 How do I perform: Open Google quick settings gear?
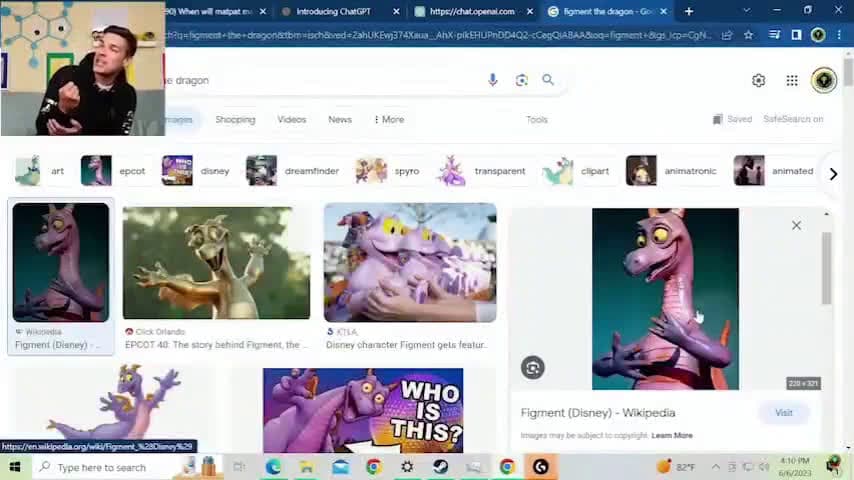[758, 81]
